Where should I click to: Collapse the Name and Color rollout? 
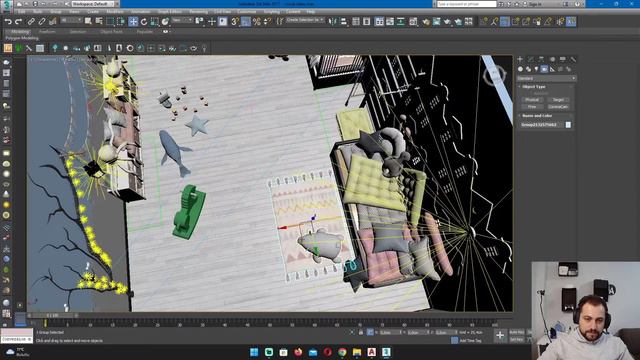537,116
